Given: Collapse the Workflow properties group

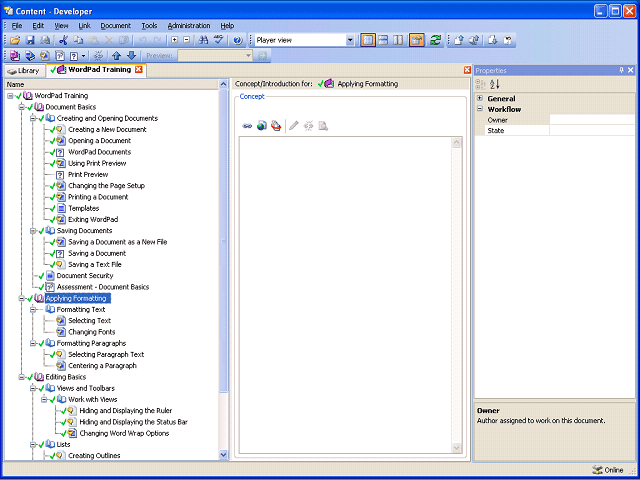Looking at the screenshot, I should pos(480,109).
